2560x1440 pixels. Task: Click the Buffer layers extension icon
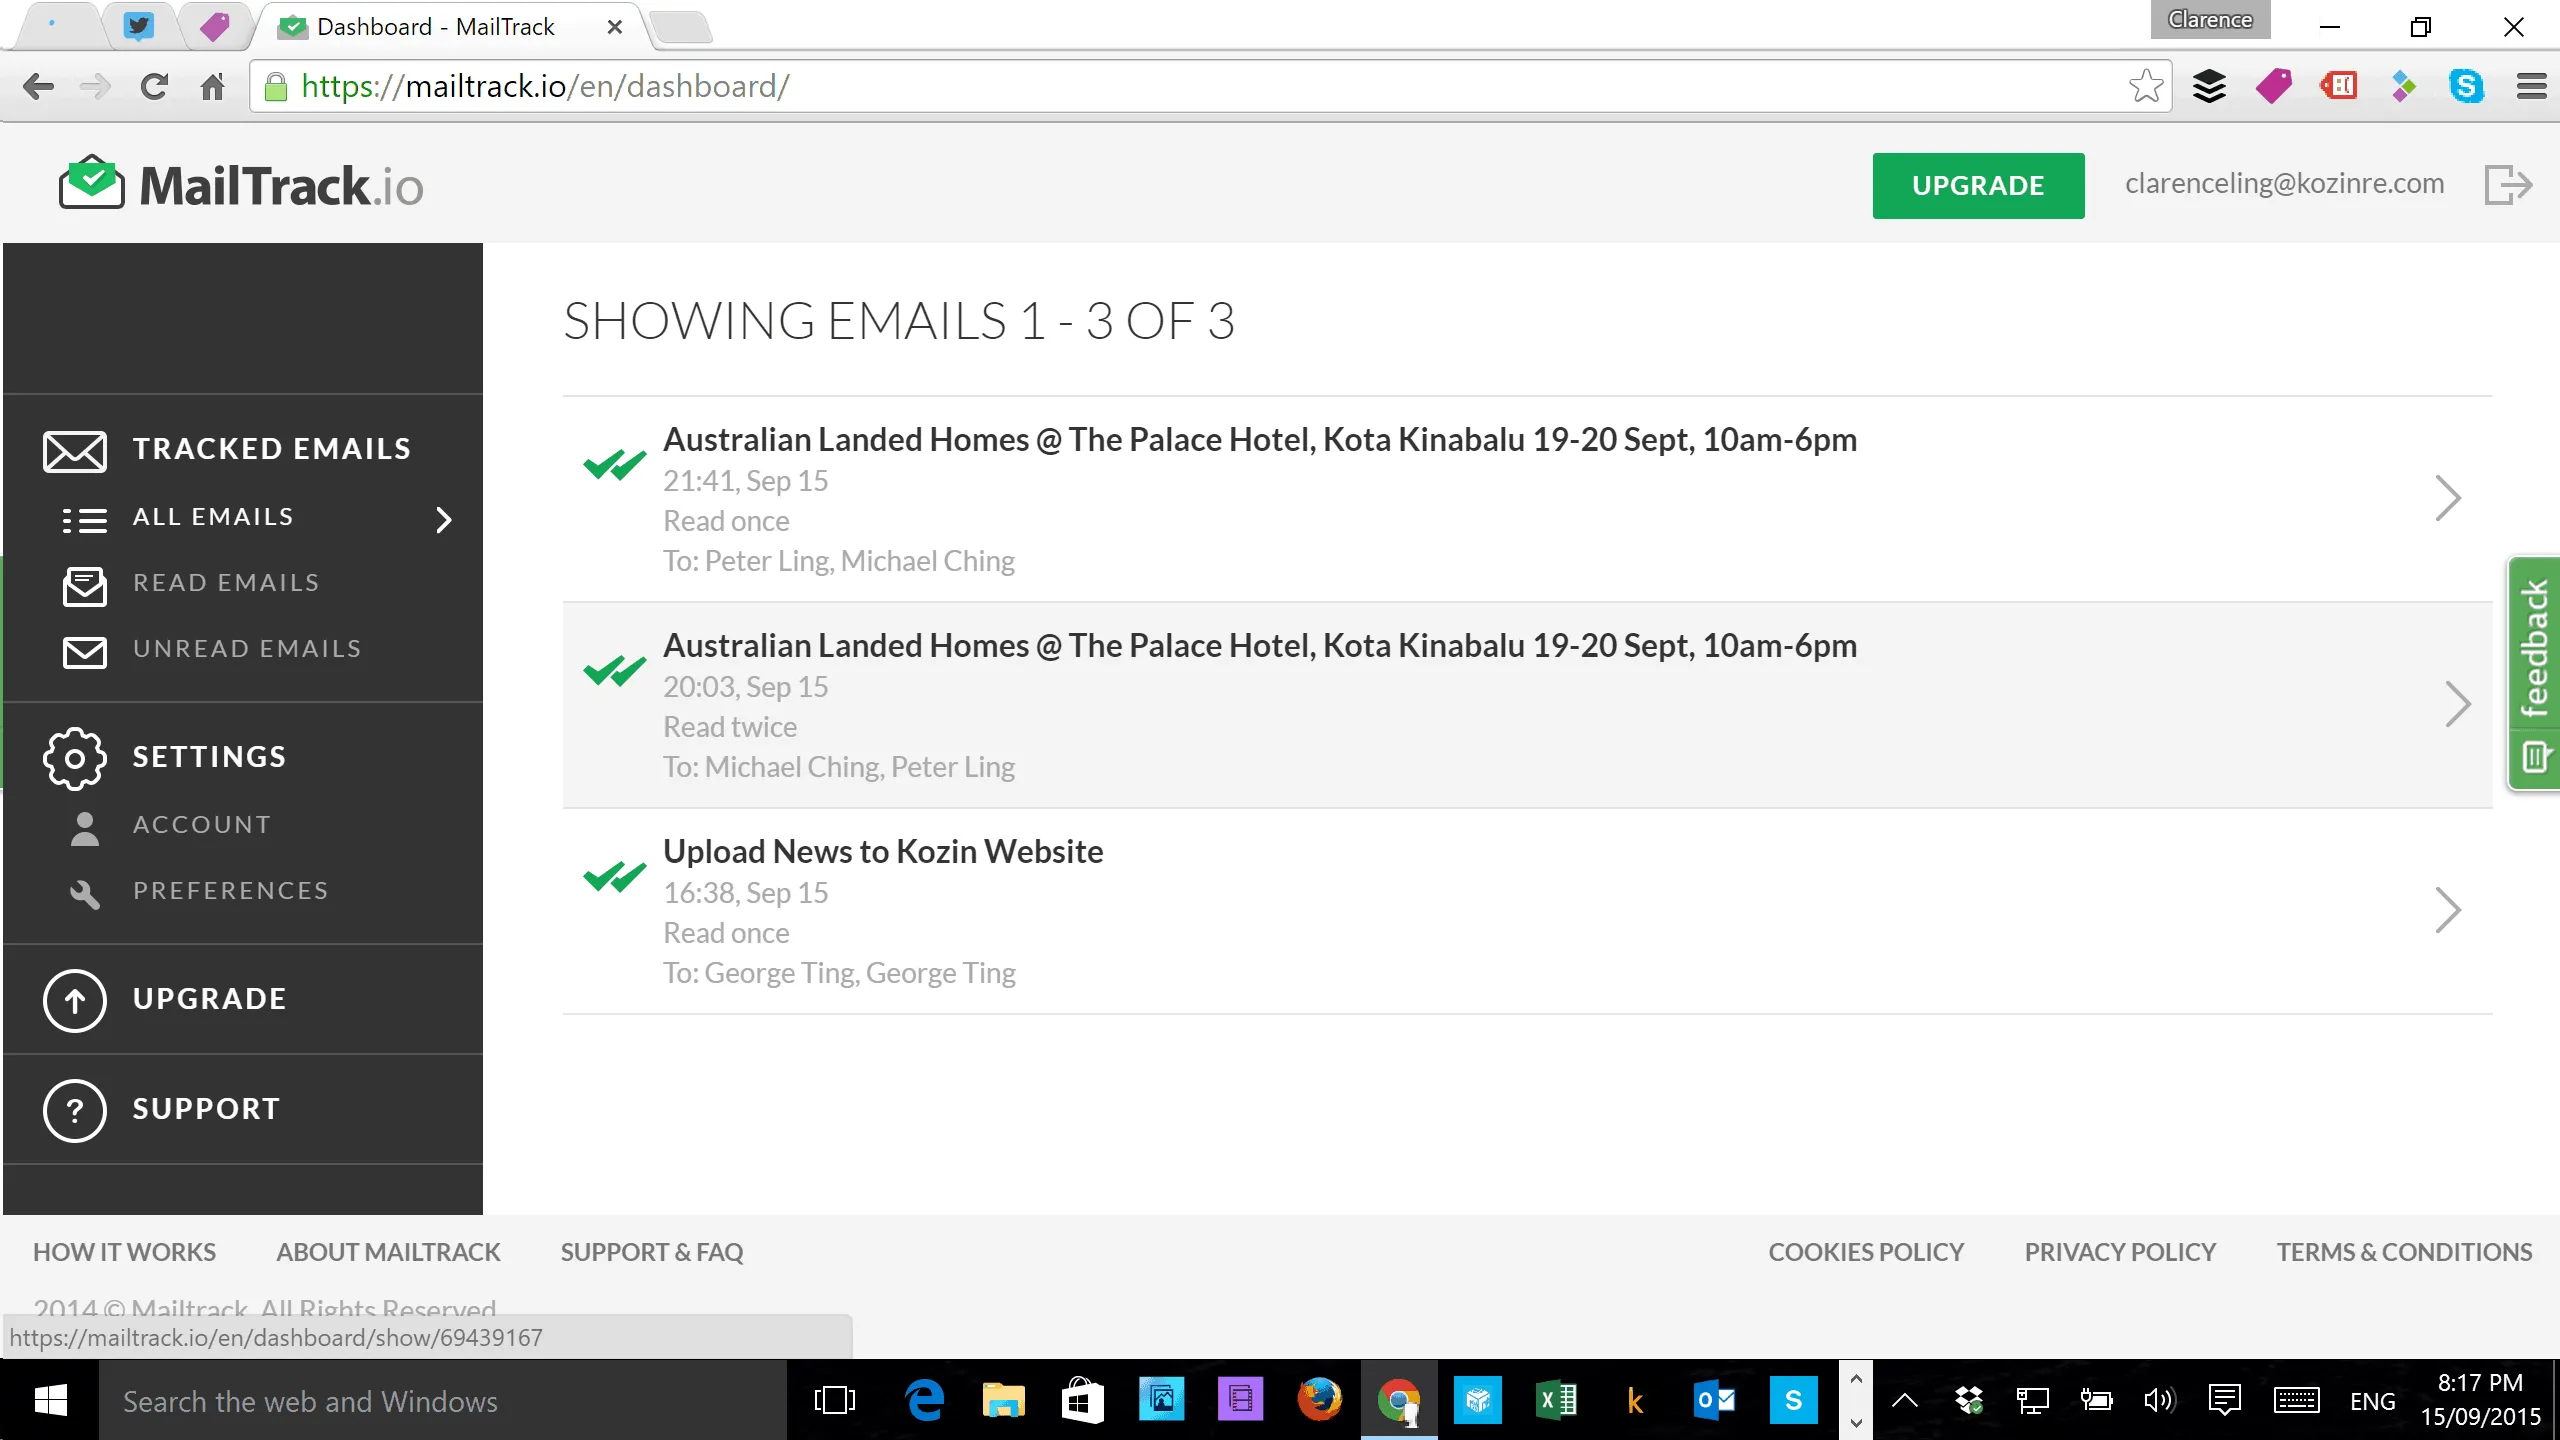(2210, 87)
